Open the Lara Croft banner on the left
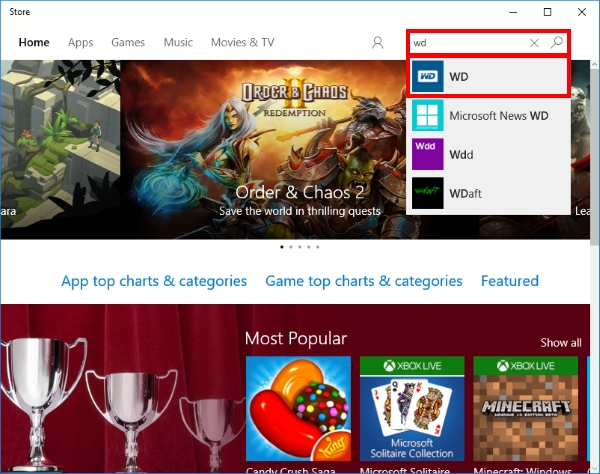The width and height of the screenshot is (600, 474). click(x=60, y=149)
